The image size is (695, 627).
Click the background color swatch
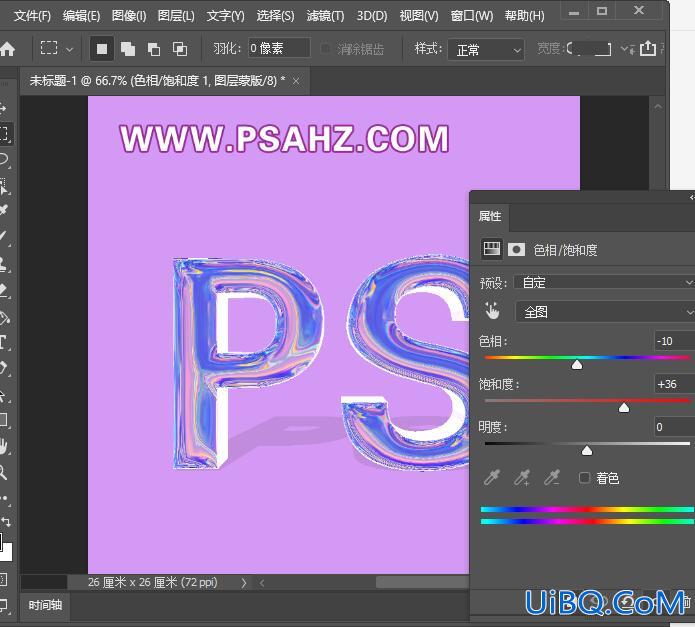coord(8,553)
